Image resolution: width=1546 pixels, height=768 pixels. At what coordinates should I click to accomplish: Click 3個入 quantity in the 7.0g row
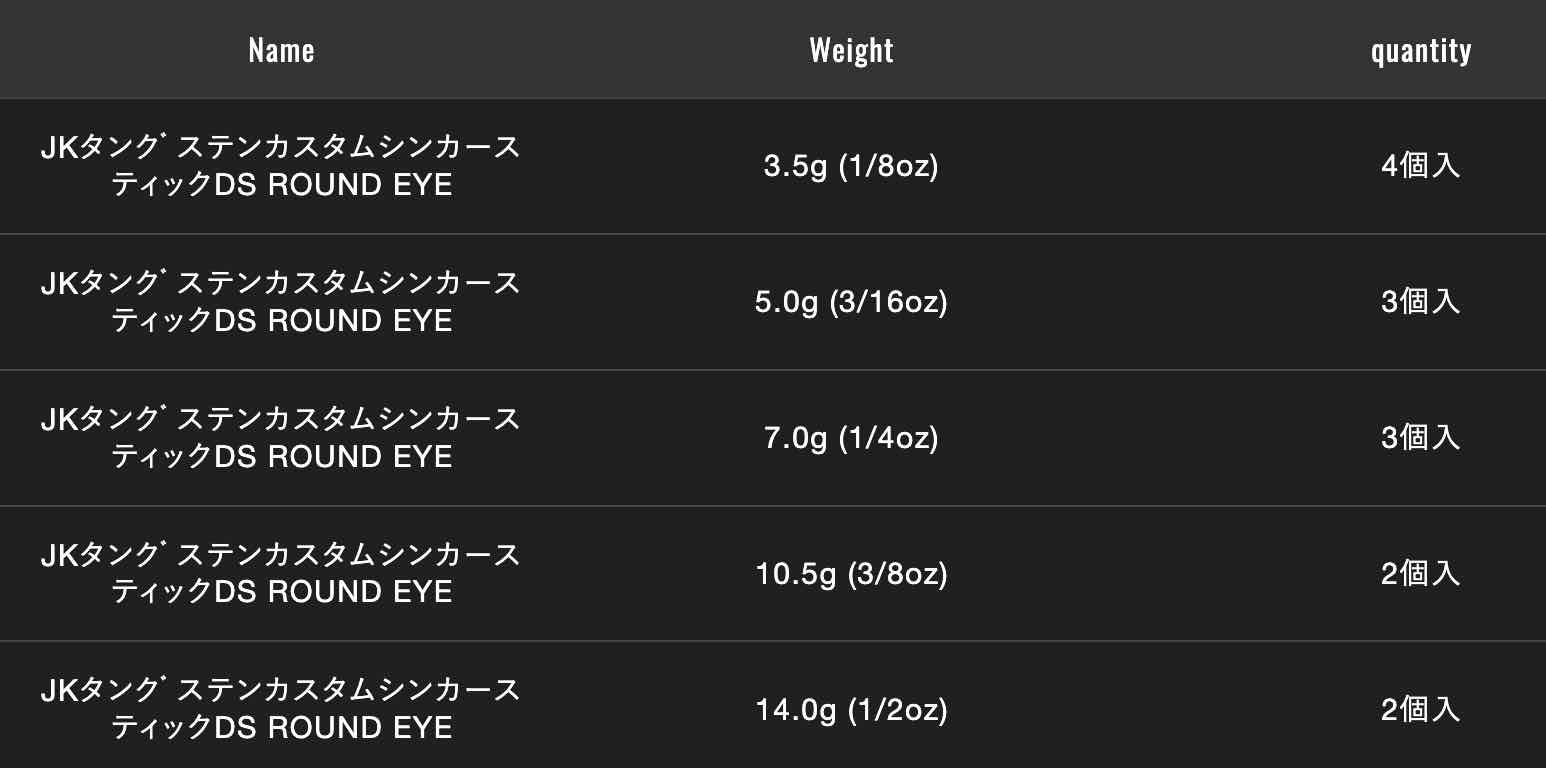click(x=1420, y=438)
